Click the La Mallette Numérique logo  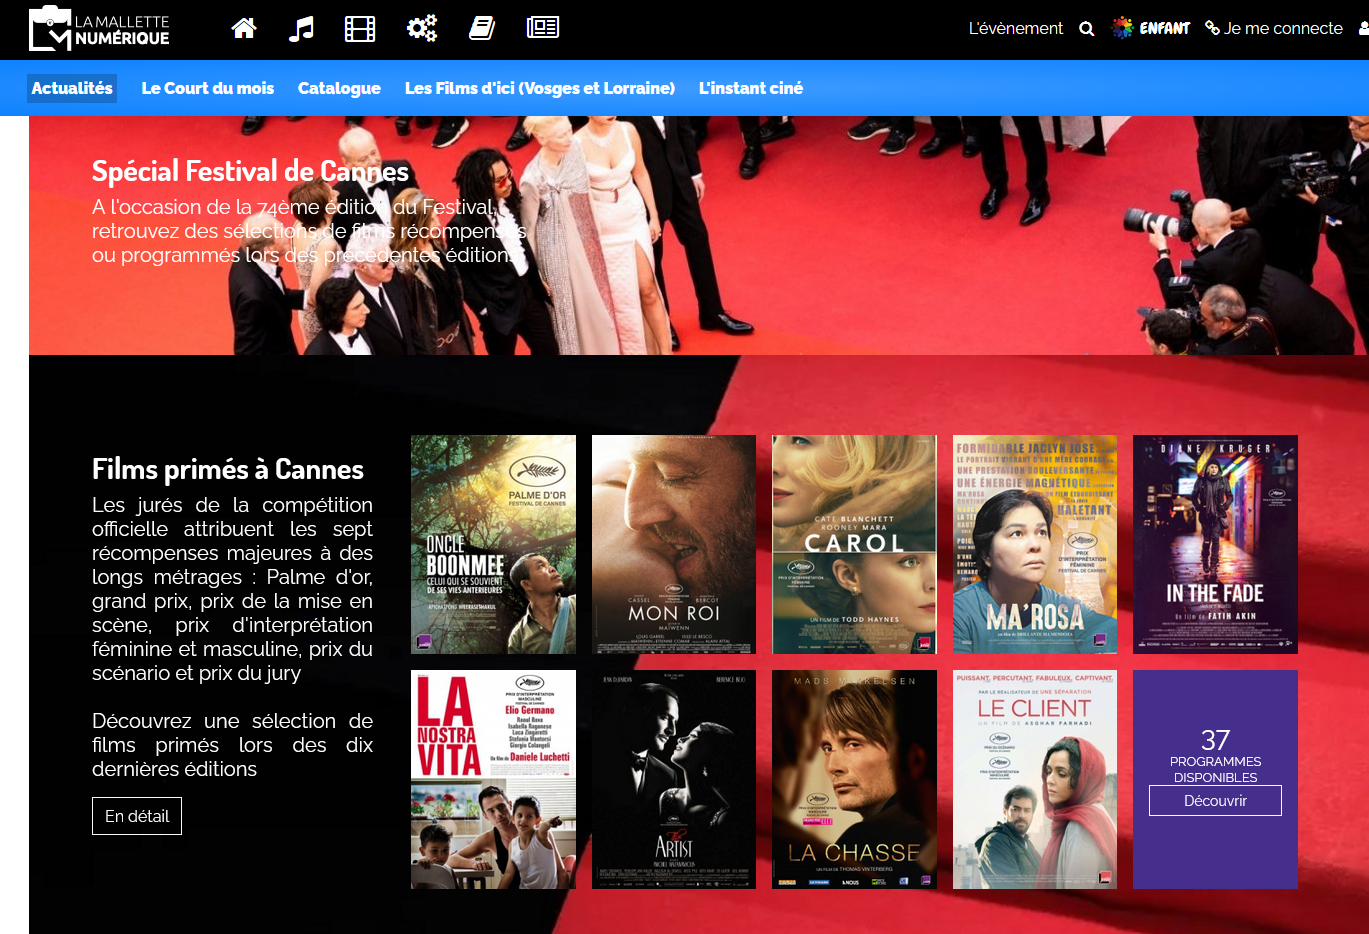(100, 28)
